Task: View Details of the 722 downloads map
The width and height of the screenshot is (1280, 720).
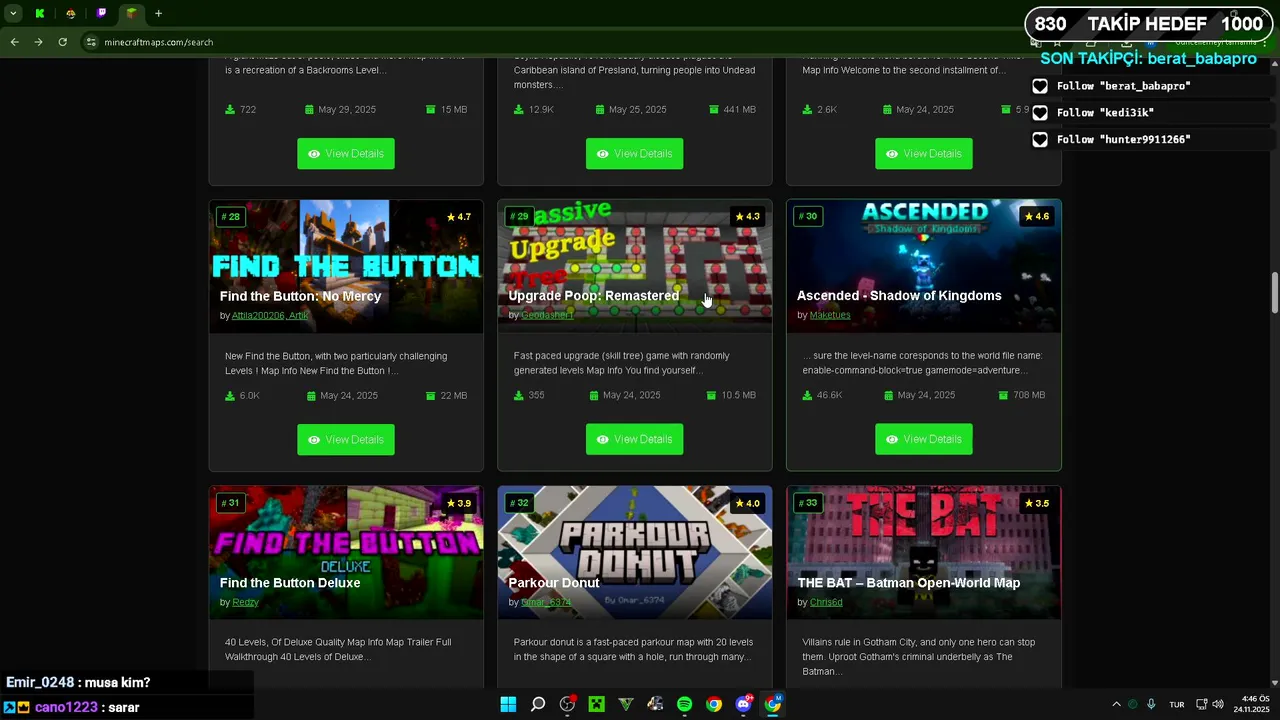Action: tap(346, 154)
